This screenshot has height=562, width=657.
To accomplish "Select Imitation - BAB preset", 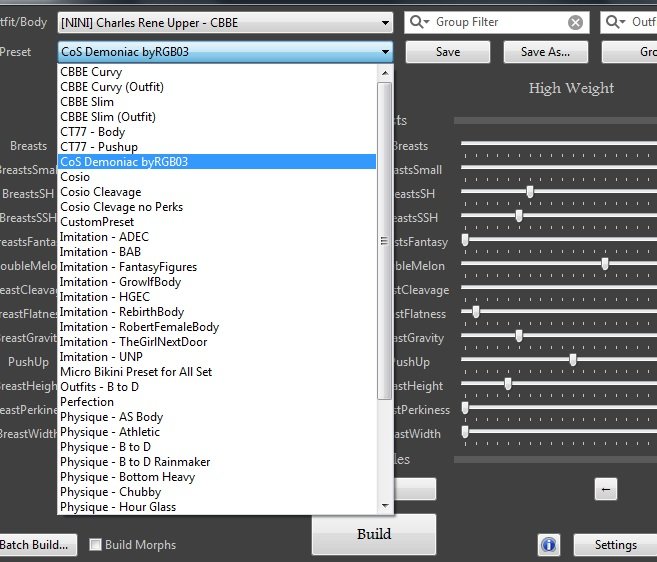I will [217, 252].
